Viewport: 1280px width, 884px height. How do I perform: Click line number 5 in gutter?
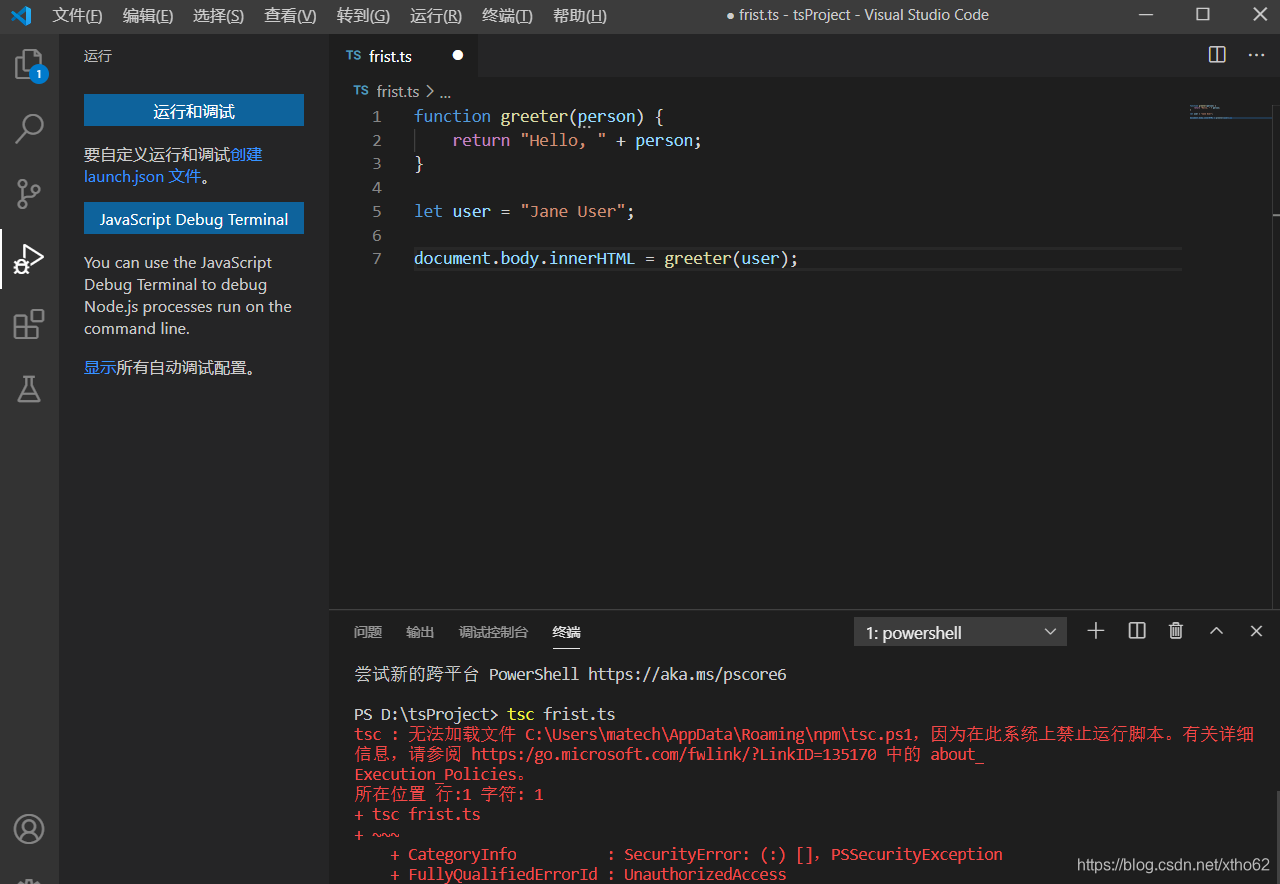376,211
